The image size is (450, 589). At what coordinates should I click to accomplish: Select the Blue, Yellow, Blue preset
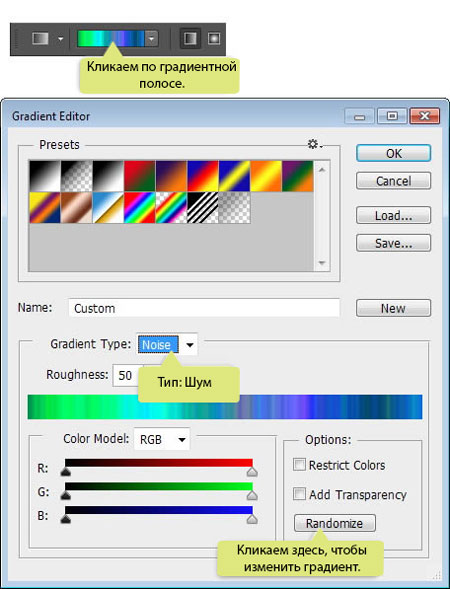[x=234, y=176]
